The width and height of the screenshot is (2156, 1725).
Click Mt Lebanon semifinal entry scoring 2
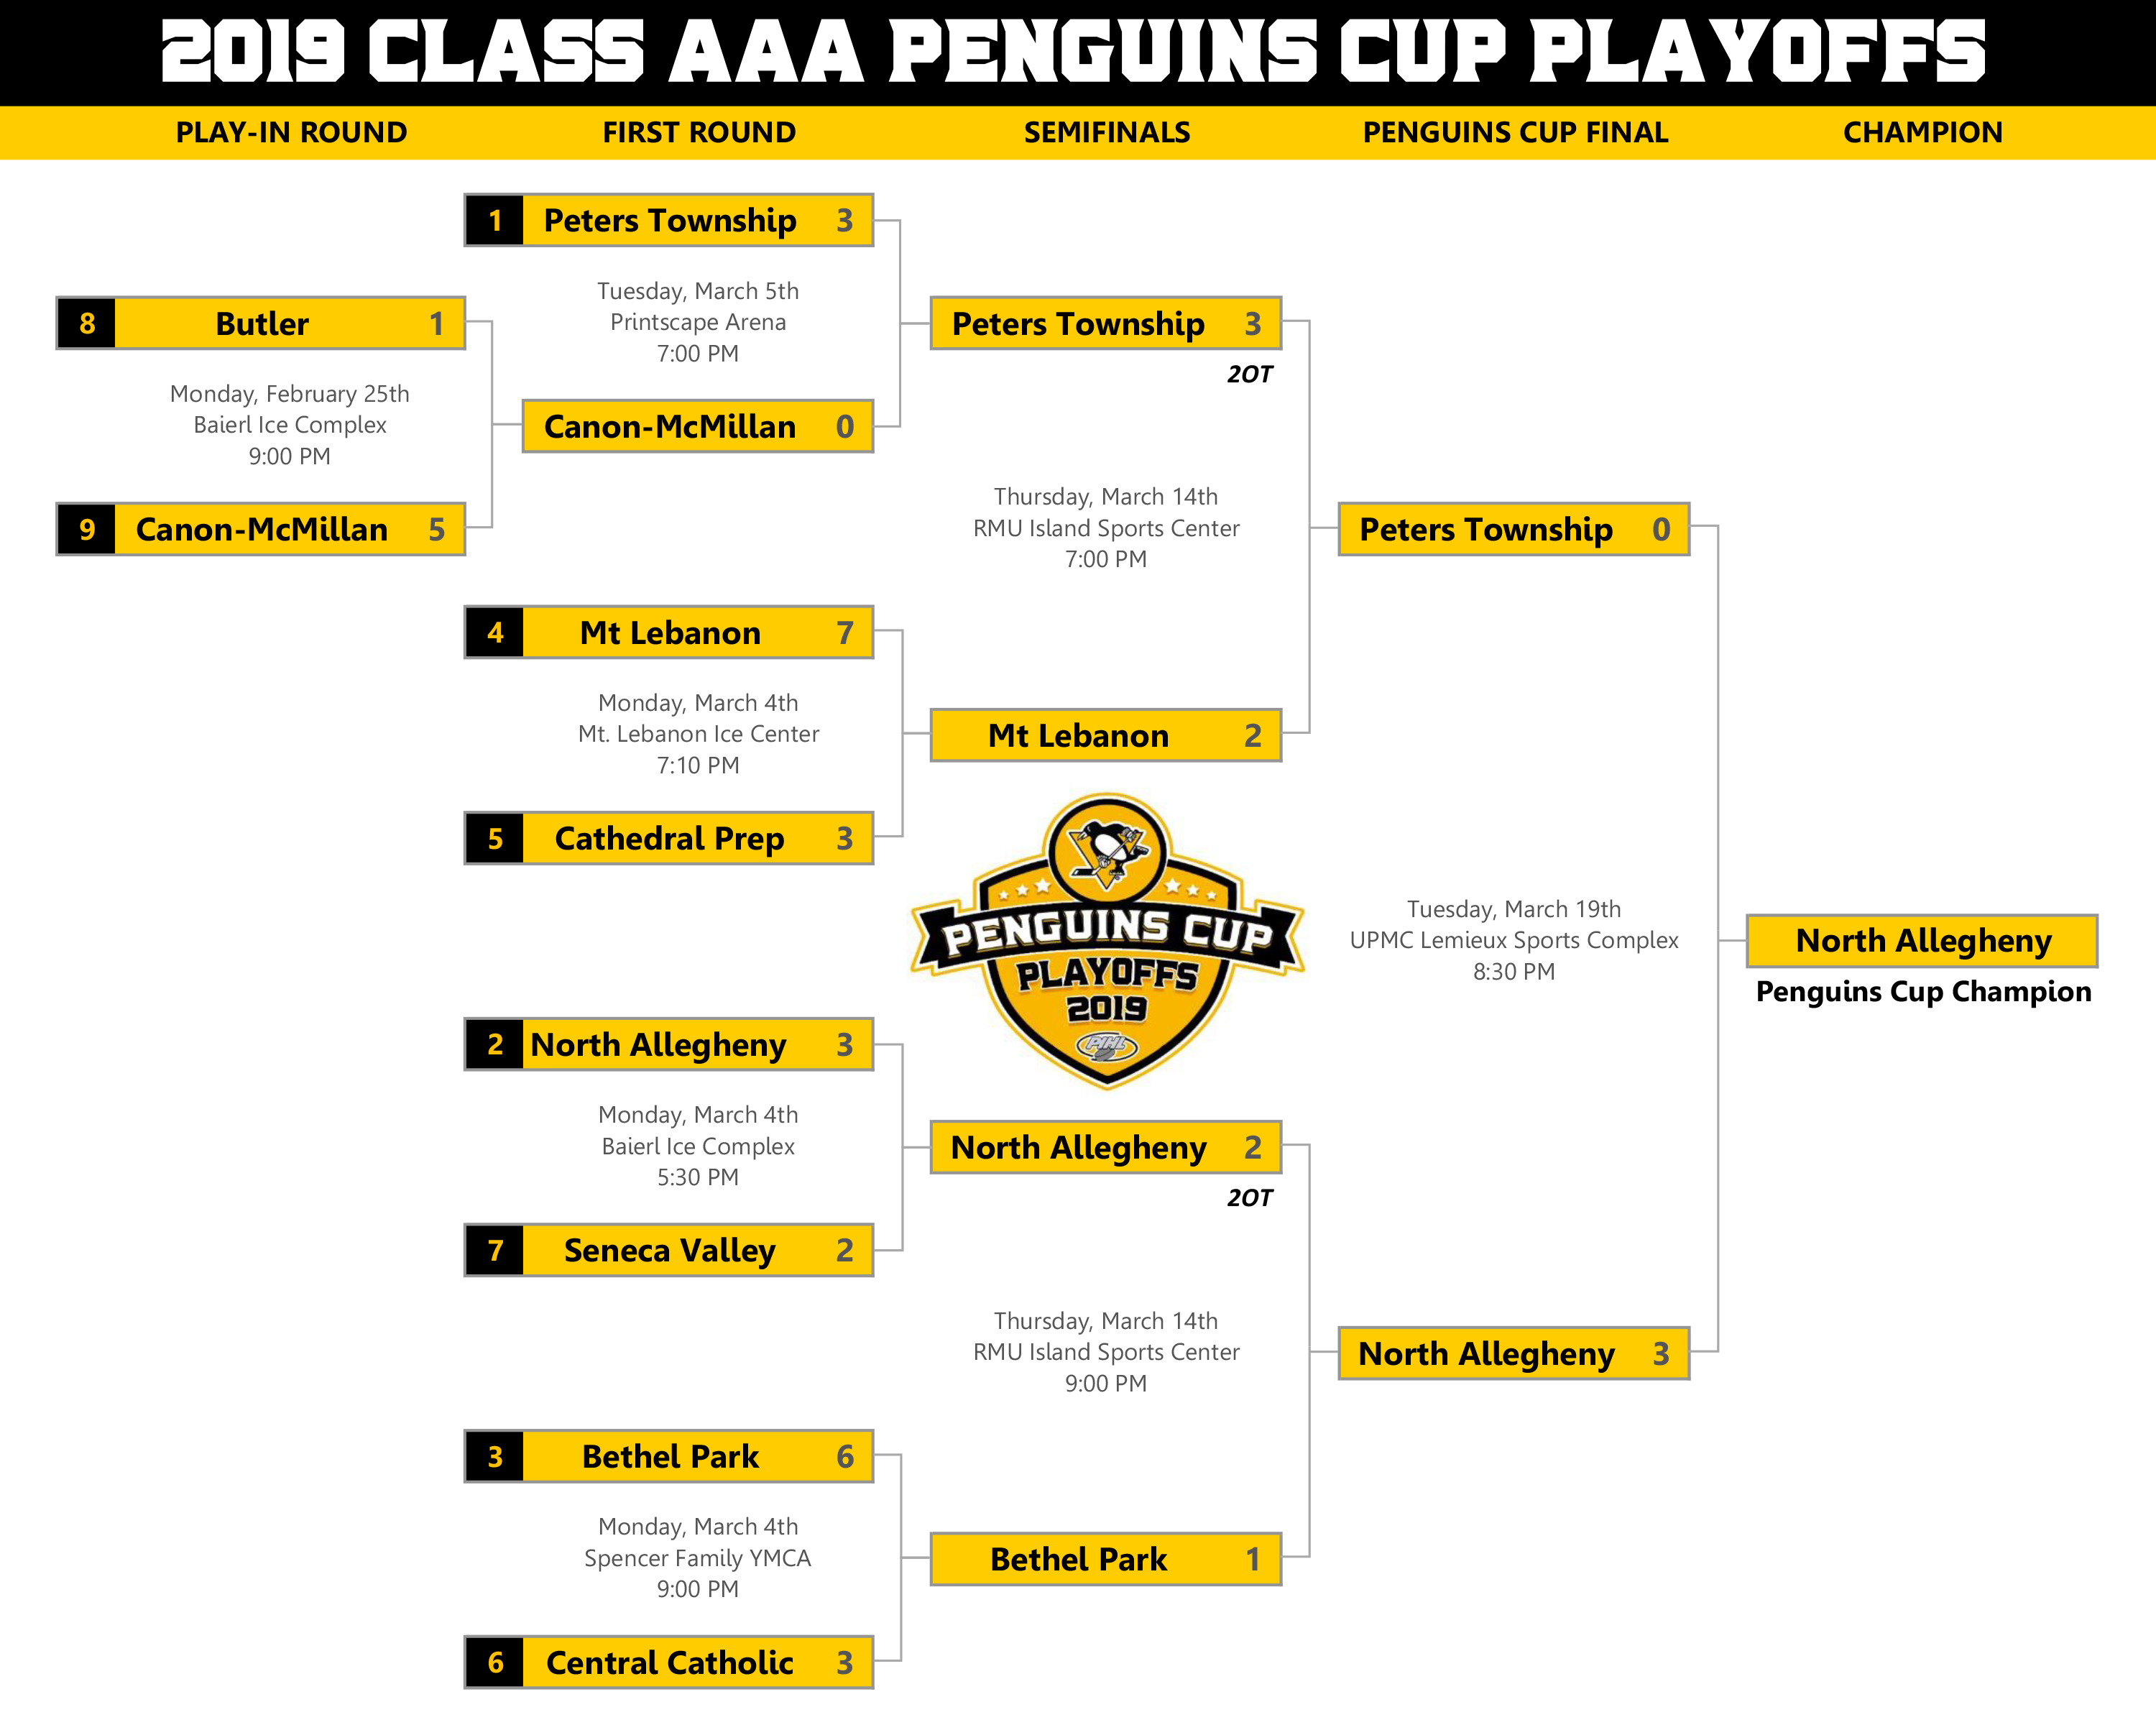1106,735
